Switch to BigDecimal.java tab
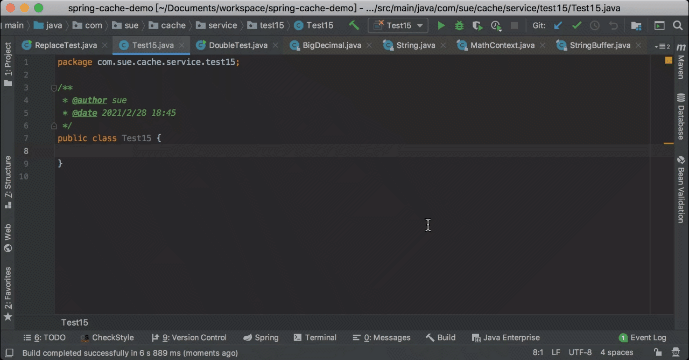 click(x=331, y=45)
